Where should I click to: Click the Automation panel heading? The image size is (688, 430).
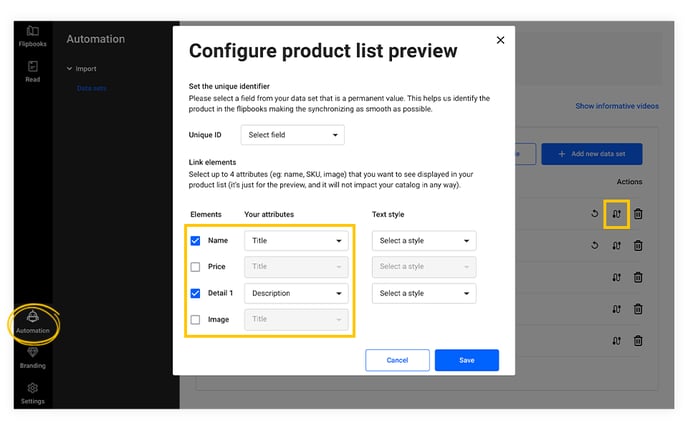coord(96,39)
